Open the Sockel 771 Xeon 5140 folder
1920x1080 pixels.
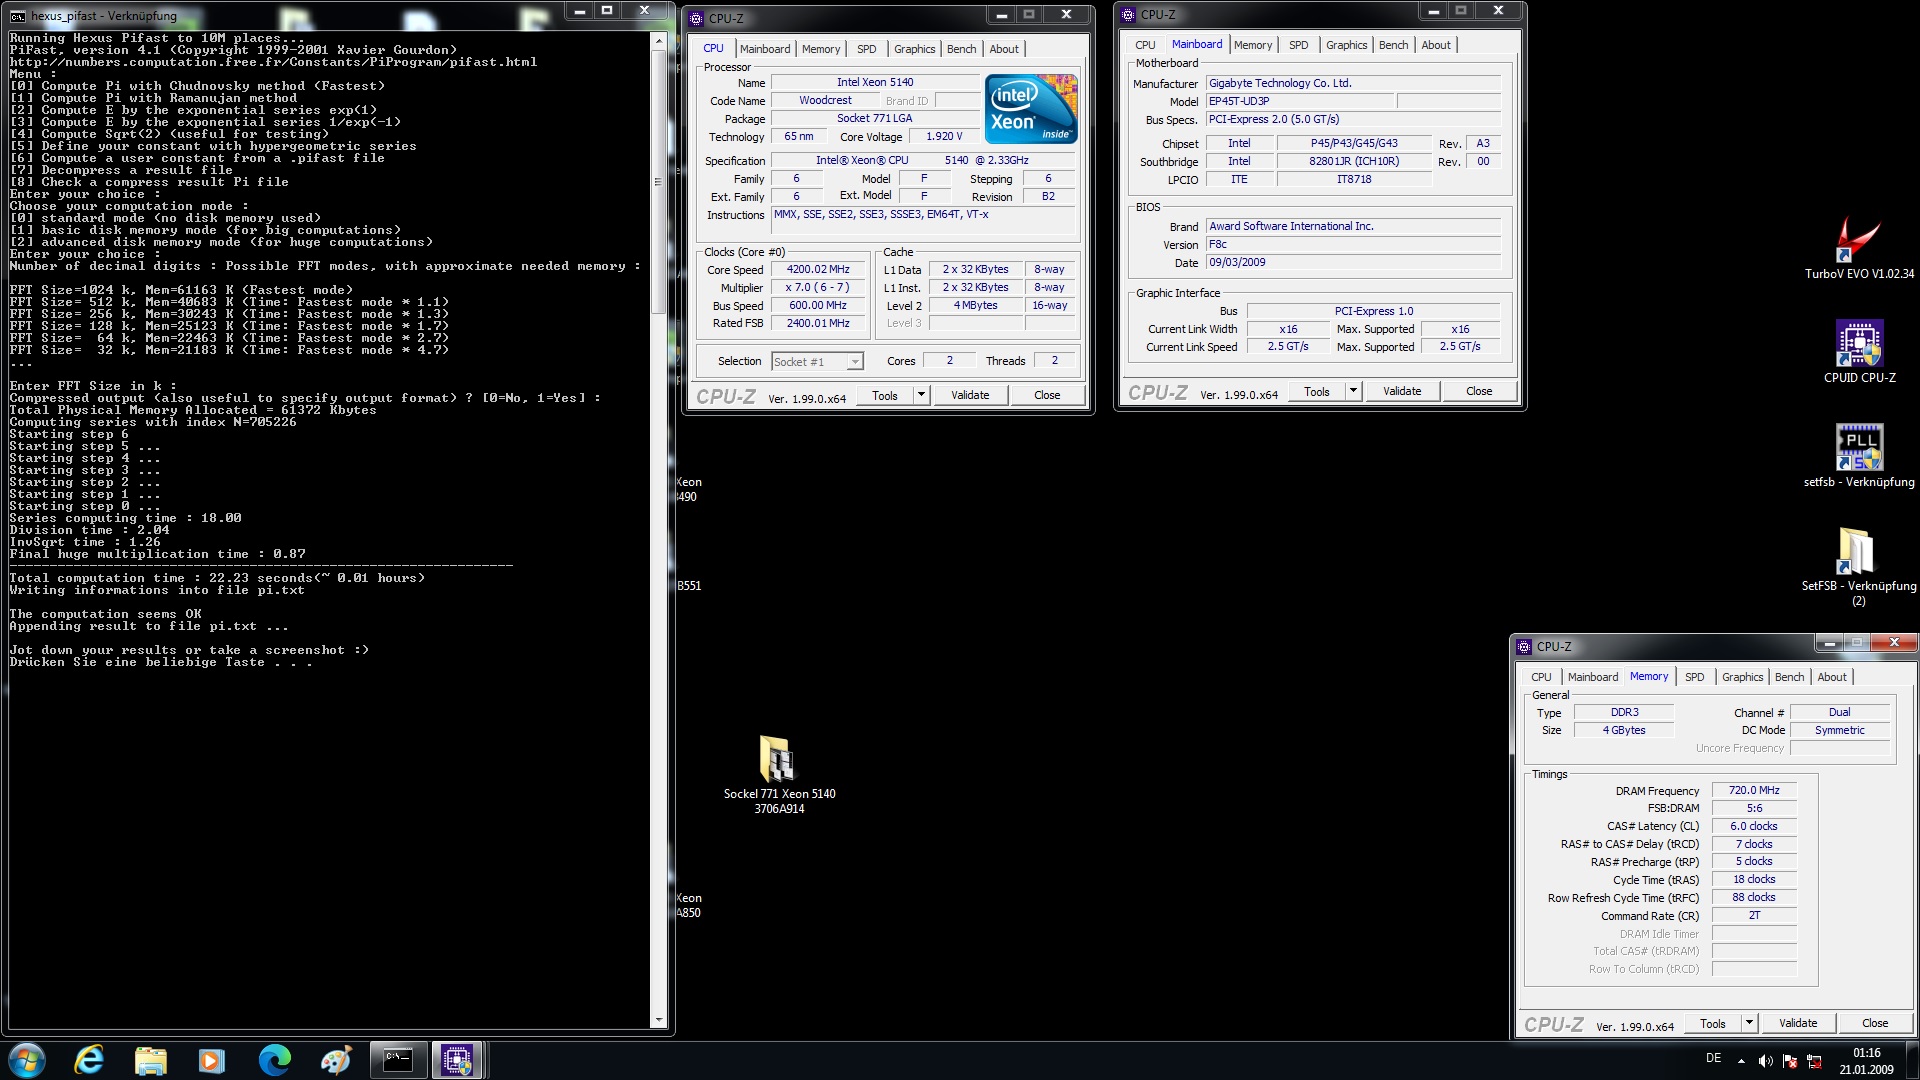pos(779,775)
